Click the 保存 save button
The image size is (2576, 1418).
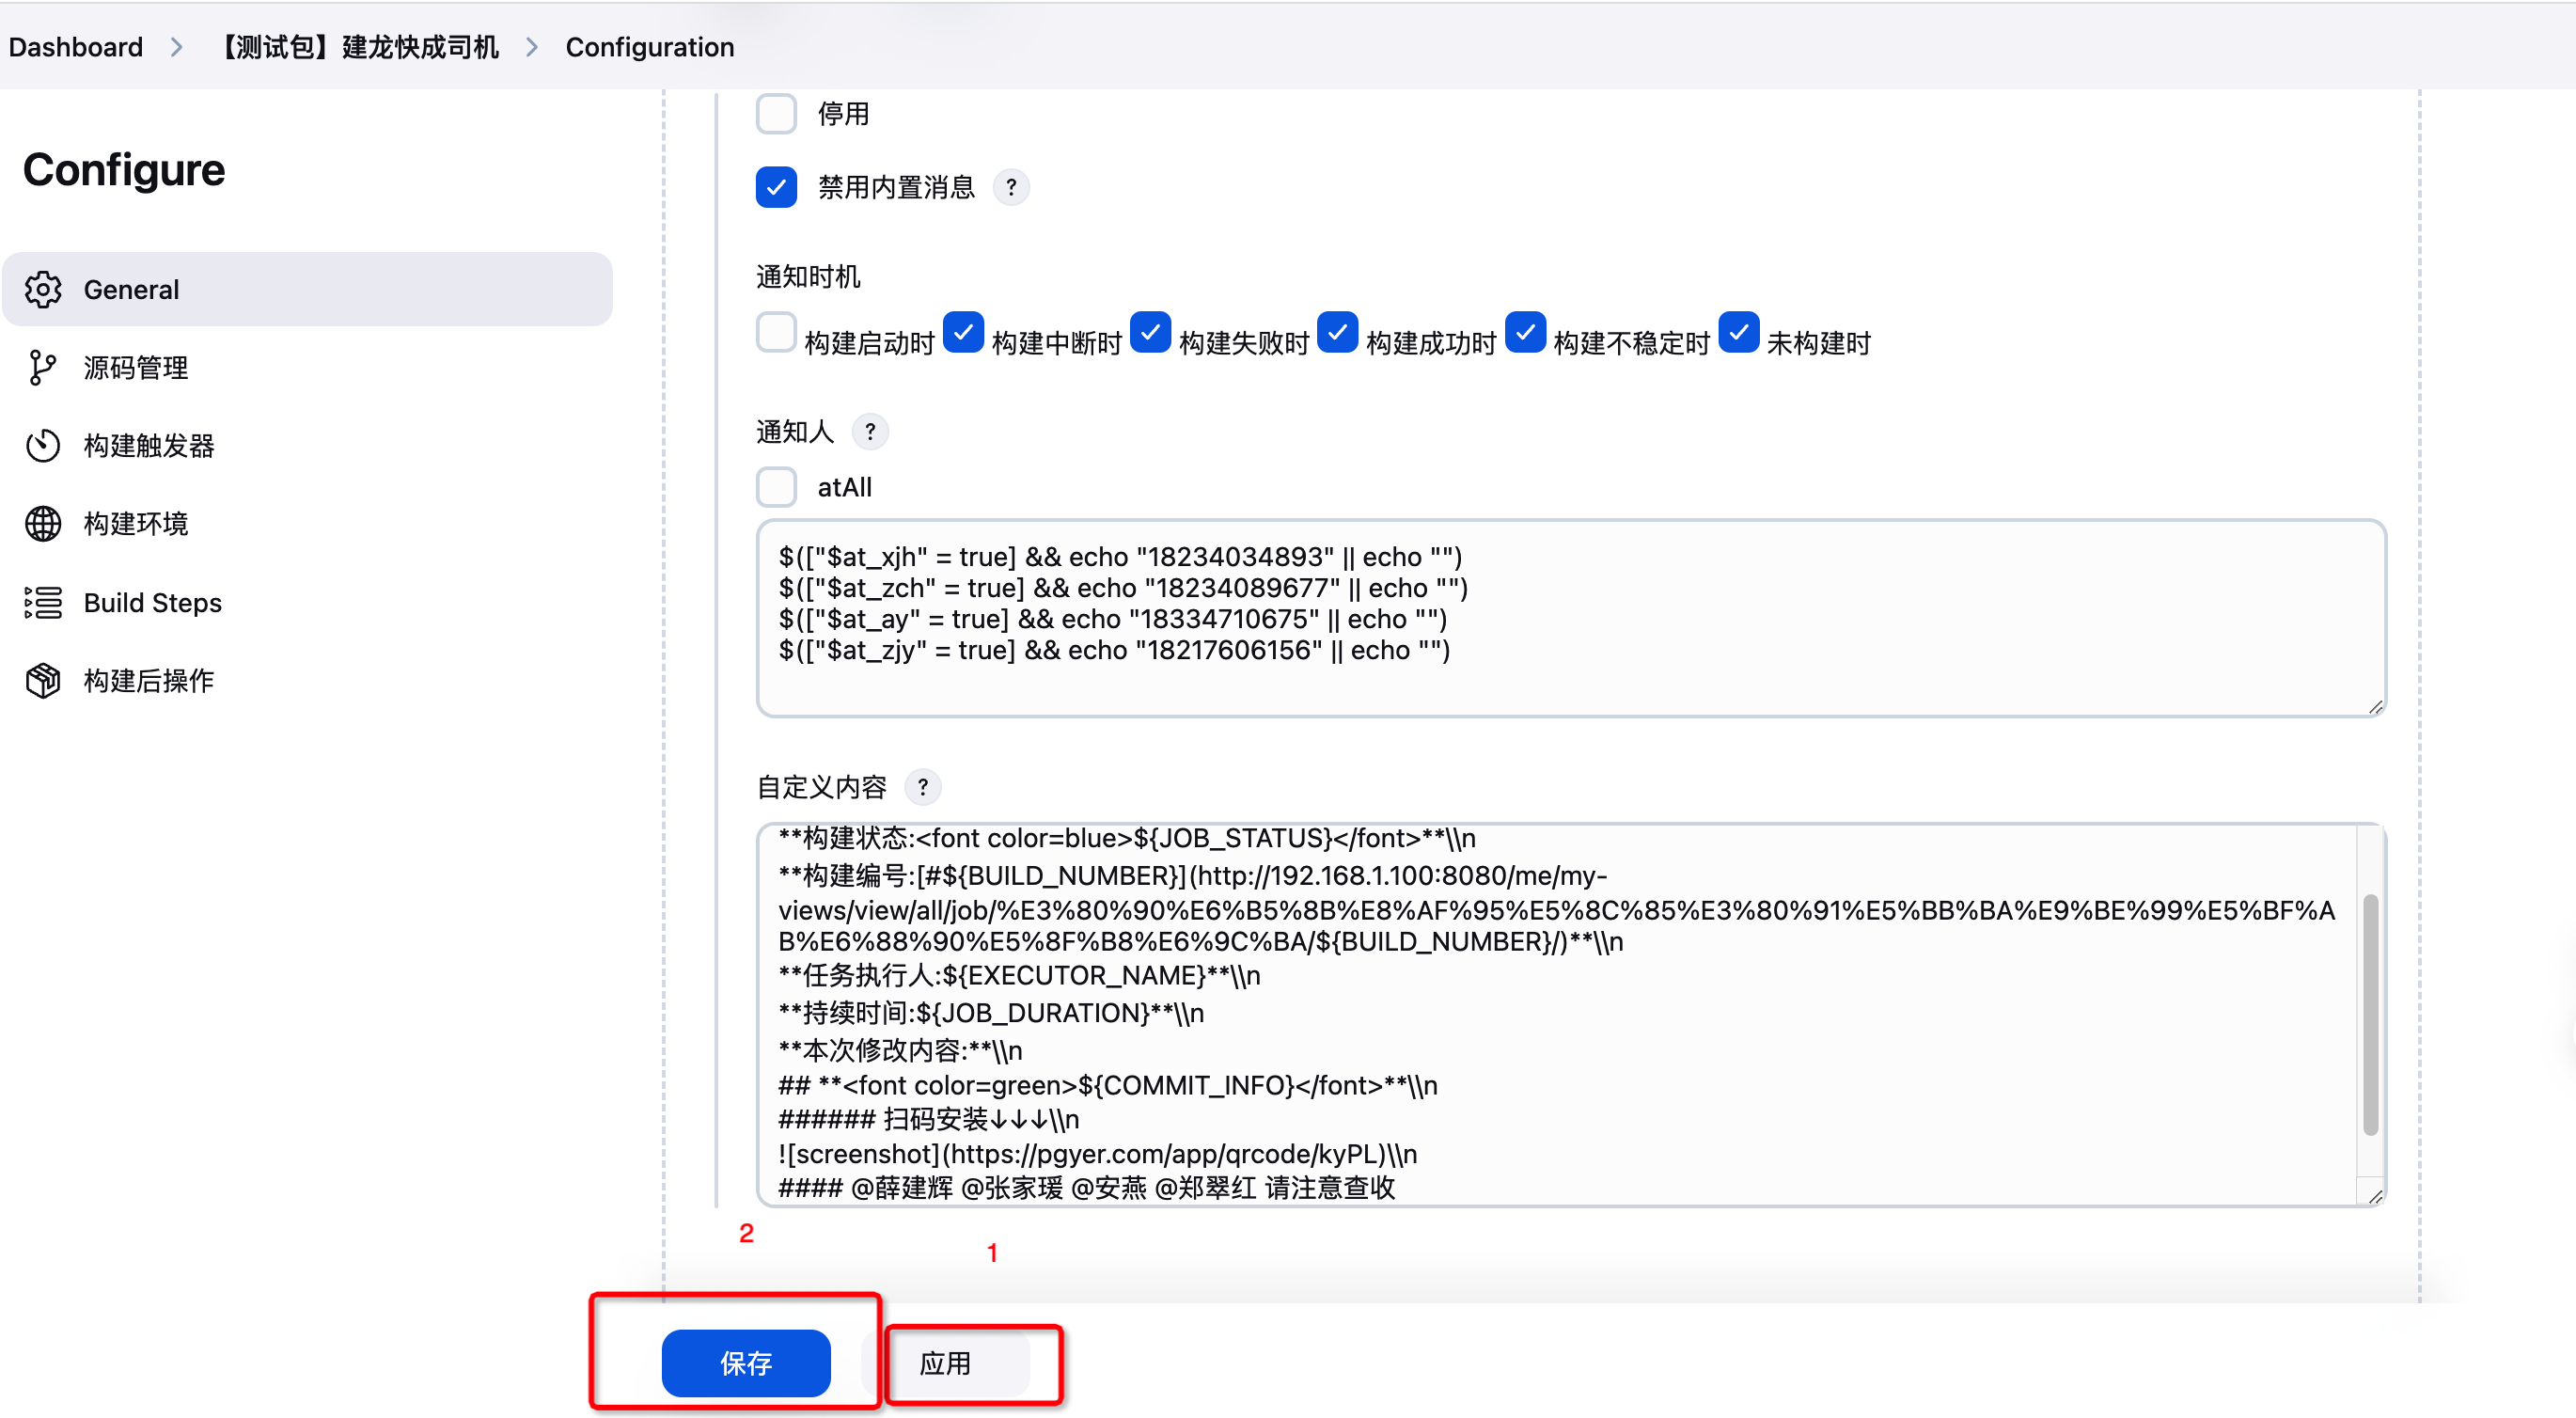[x=746, y=1363]
